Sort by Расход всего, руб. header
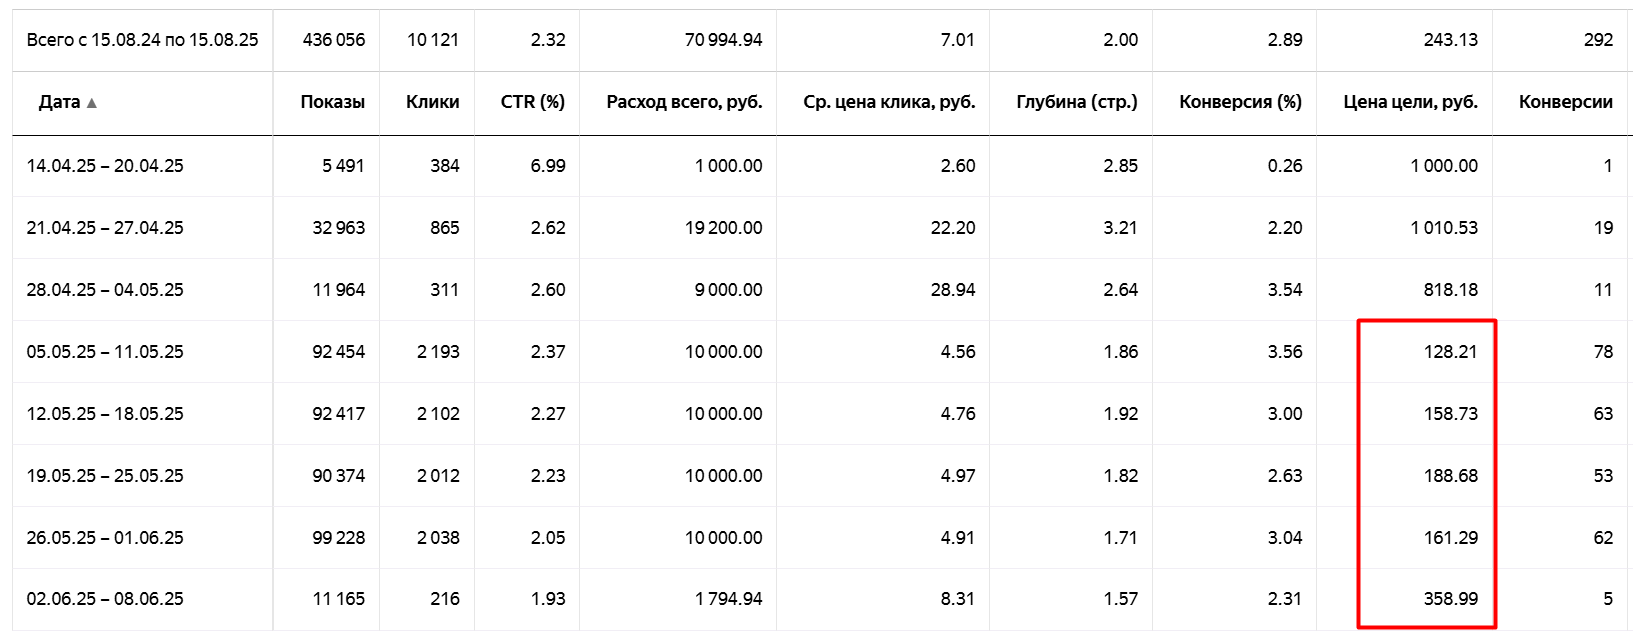This screenshot has width=1633, height=644. click(x=684, y=102)
